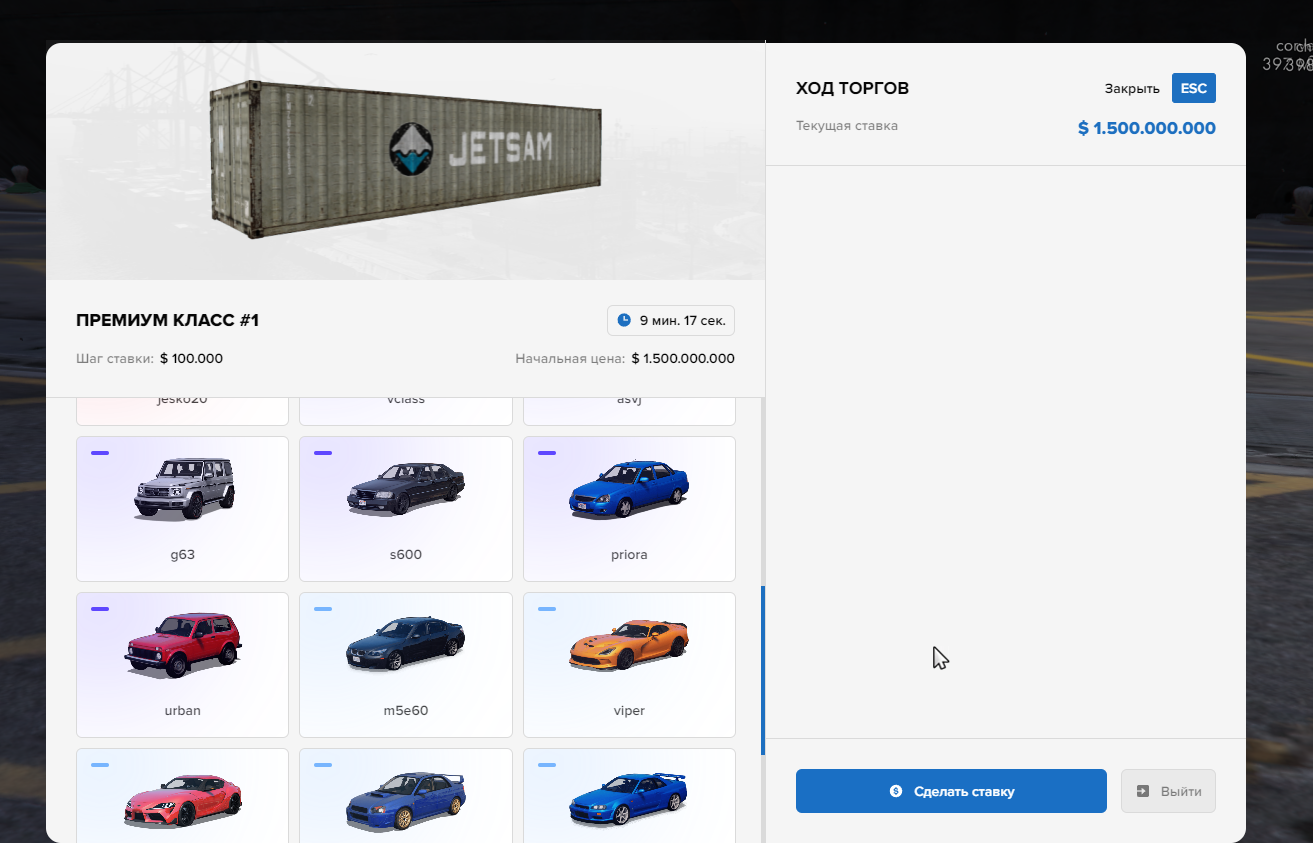Click the exit arrow icon beside Выйти
Image resolution: width=1313 pixels, height=843 pixels.
[x=1143, y=791]
